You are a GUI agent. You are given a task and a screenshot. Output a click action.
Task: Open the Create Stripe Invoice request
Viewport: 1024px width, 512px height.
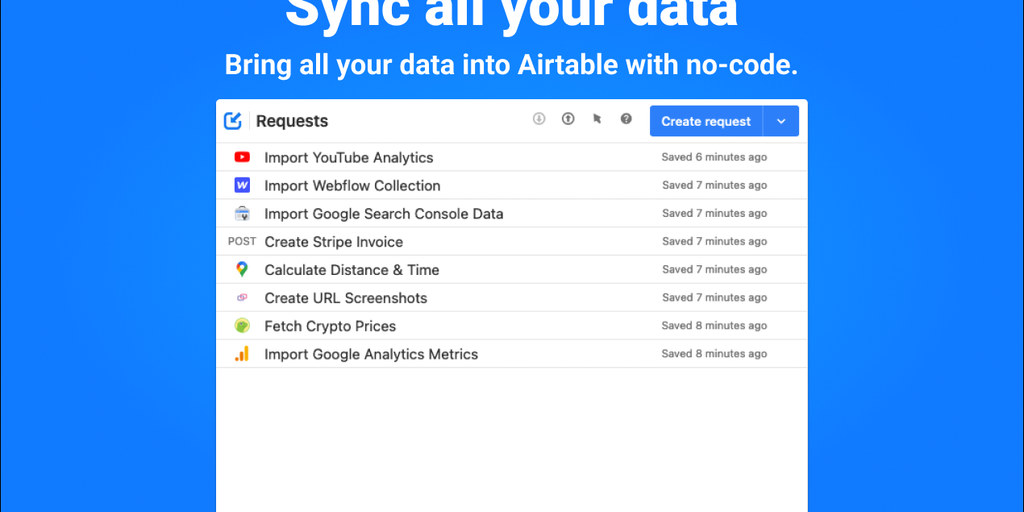[333, 241]
